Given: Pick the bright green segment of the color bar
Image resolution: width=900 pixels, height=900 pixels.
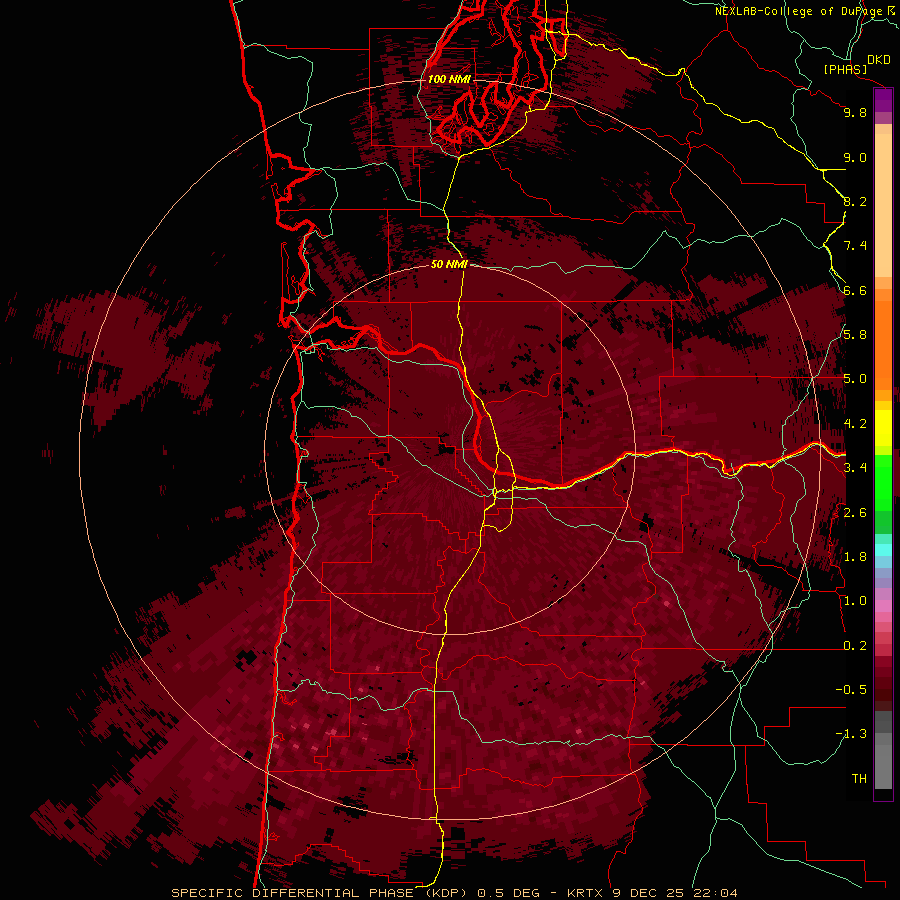Looking at the screenshot, I should tap(883, 482).
